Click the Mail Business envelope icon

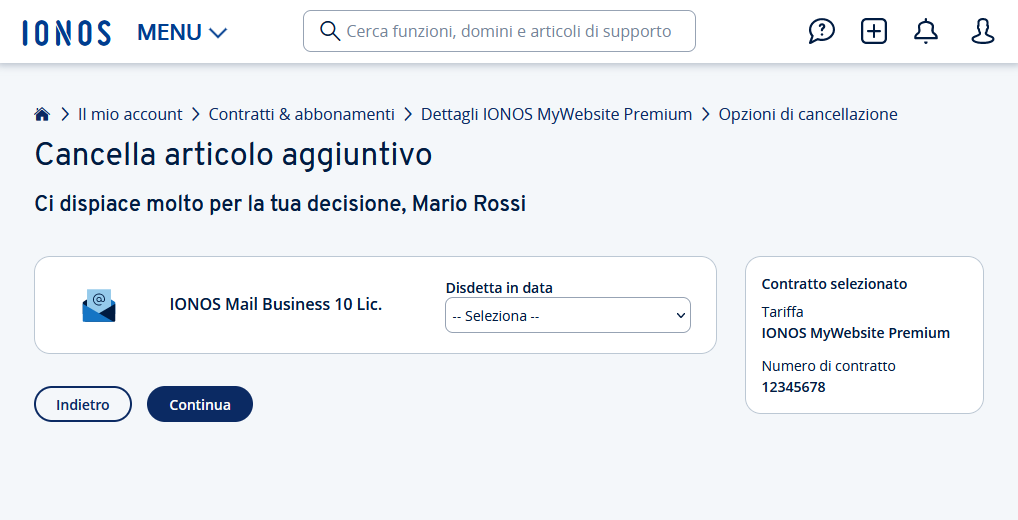[99, 306]
